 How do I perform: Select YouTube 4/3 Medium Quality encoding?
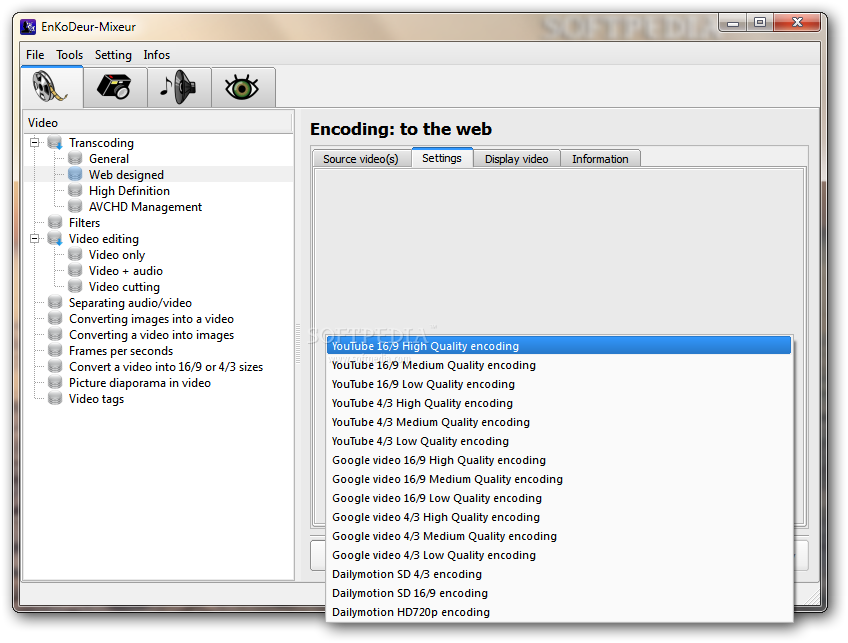pyautogui.click(x=559, y=422)
